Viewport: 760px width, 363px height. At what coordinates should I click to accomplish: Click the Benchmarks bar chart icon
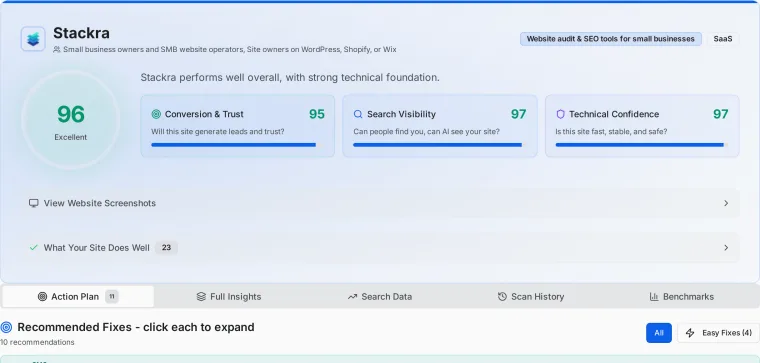point(654,297)
